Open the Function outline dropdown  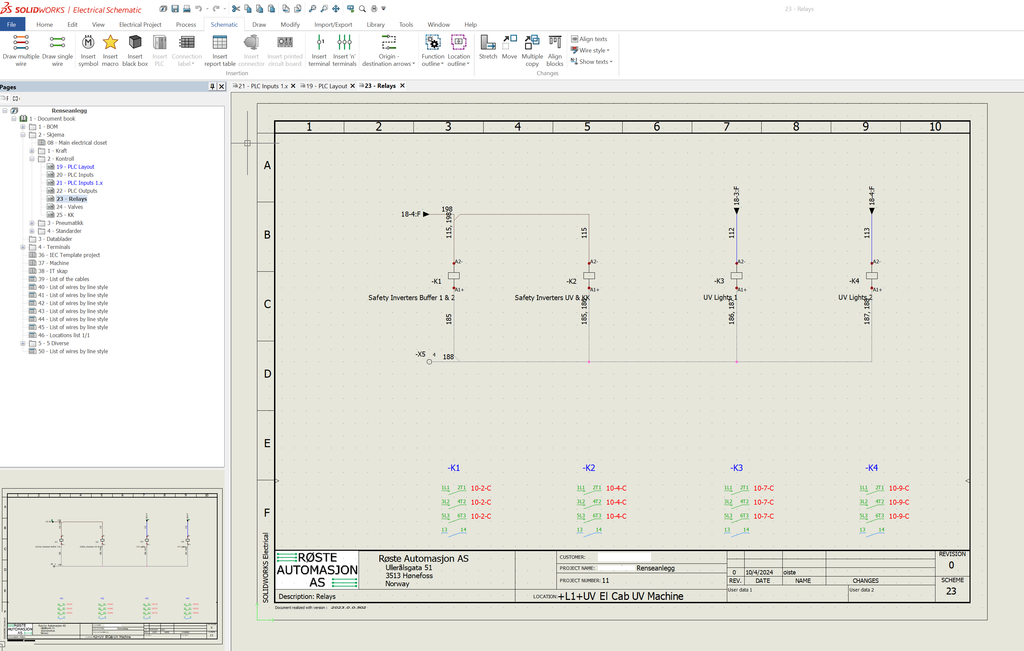point(432,60)
